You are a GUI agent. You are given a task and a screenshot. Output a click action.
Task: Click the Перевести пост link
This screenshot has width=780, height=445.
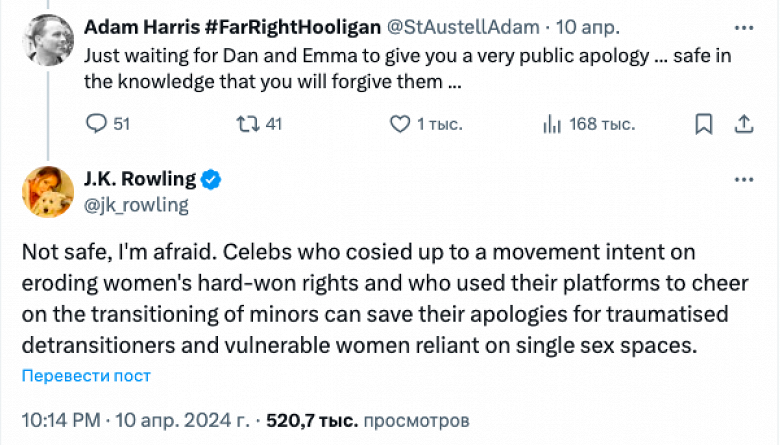point(85,376)
